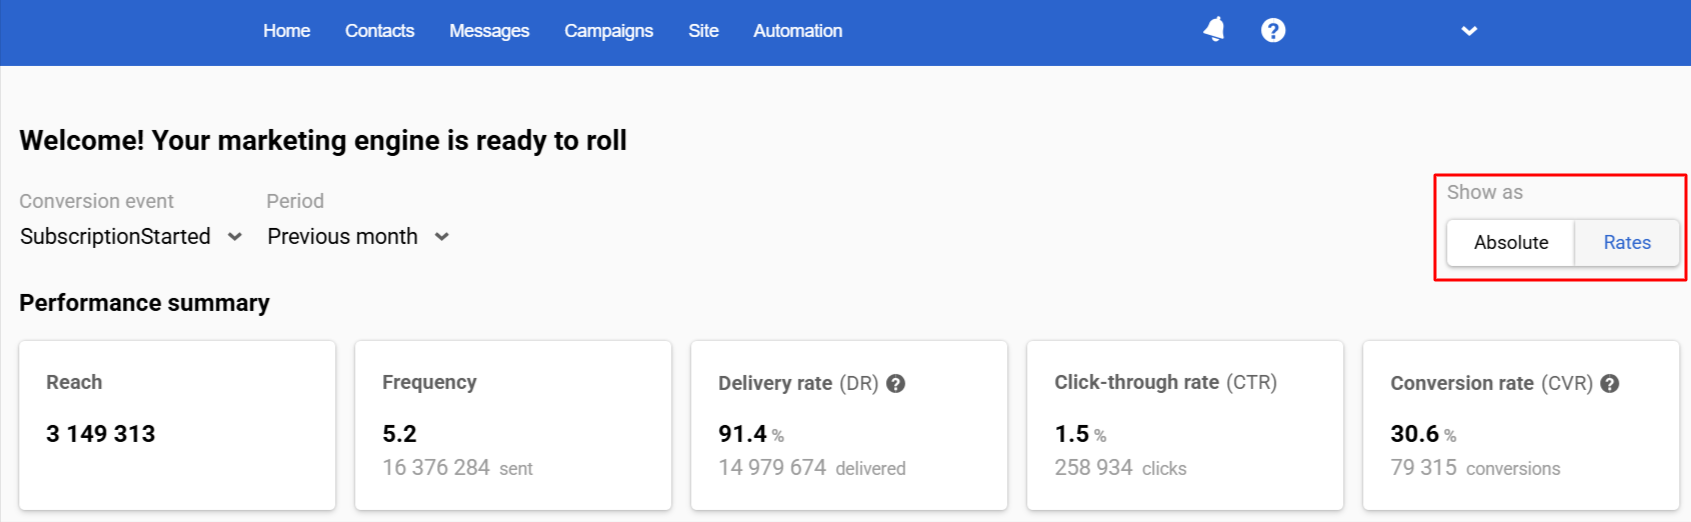Open the Contacts menu

pos(380,31)
